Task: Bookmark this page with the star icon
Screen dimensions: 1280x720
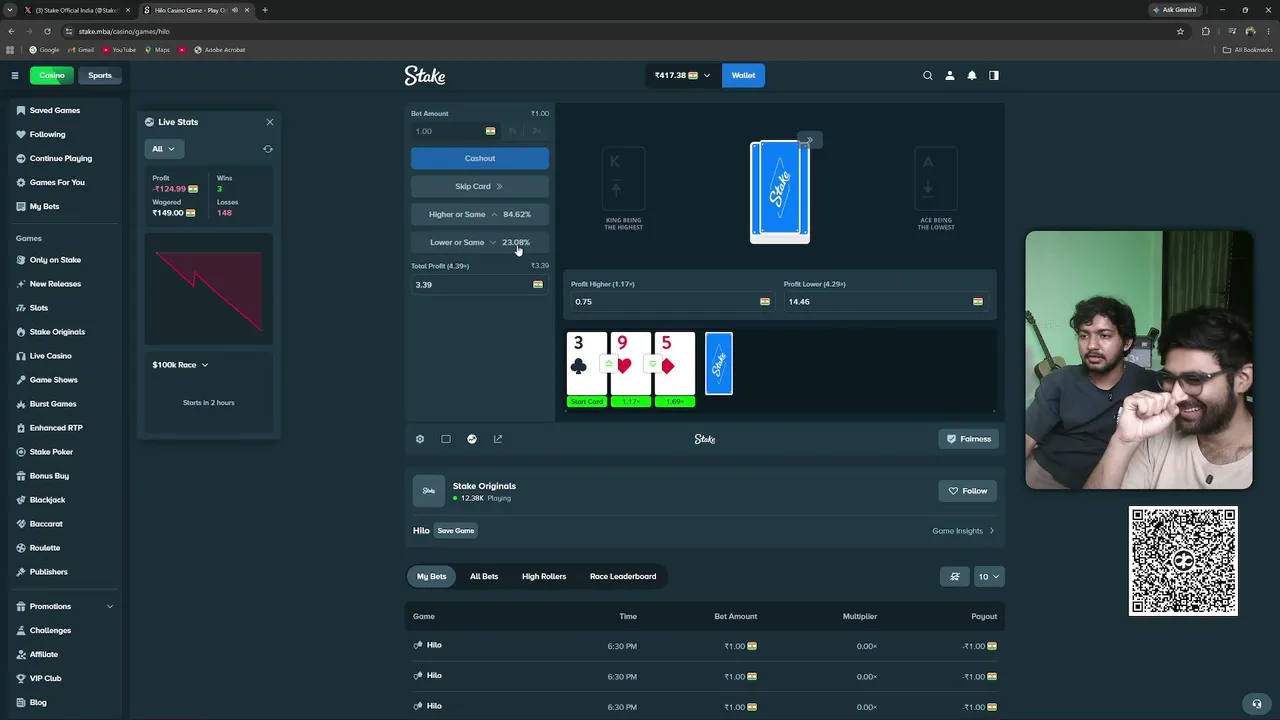Action: [x=1180, y=31]
